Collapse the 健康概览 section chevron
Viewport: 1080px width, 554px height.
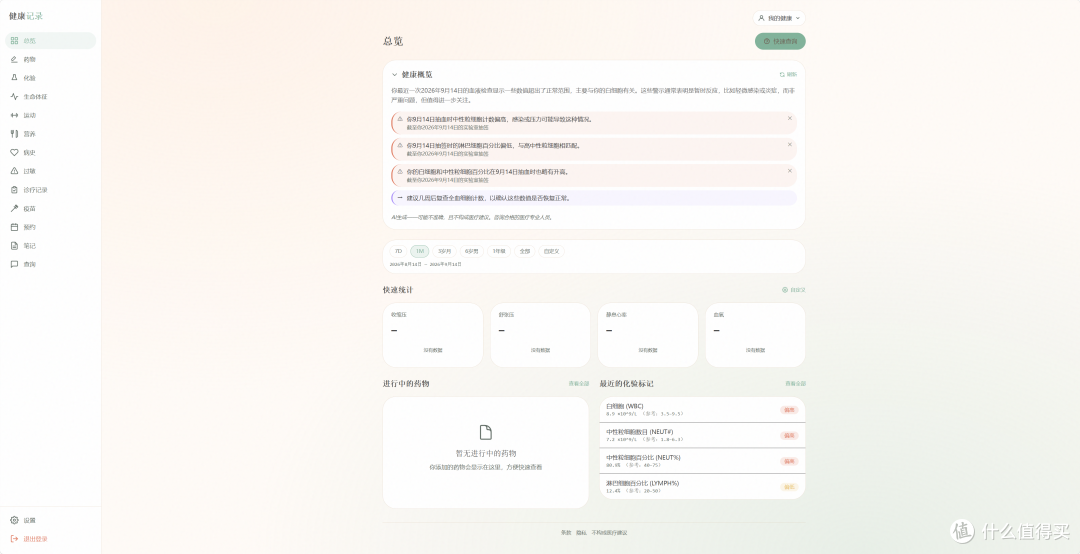pos(395,74)
